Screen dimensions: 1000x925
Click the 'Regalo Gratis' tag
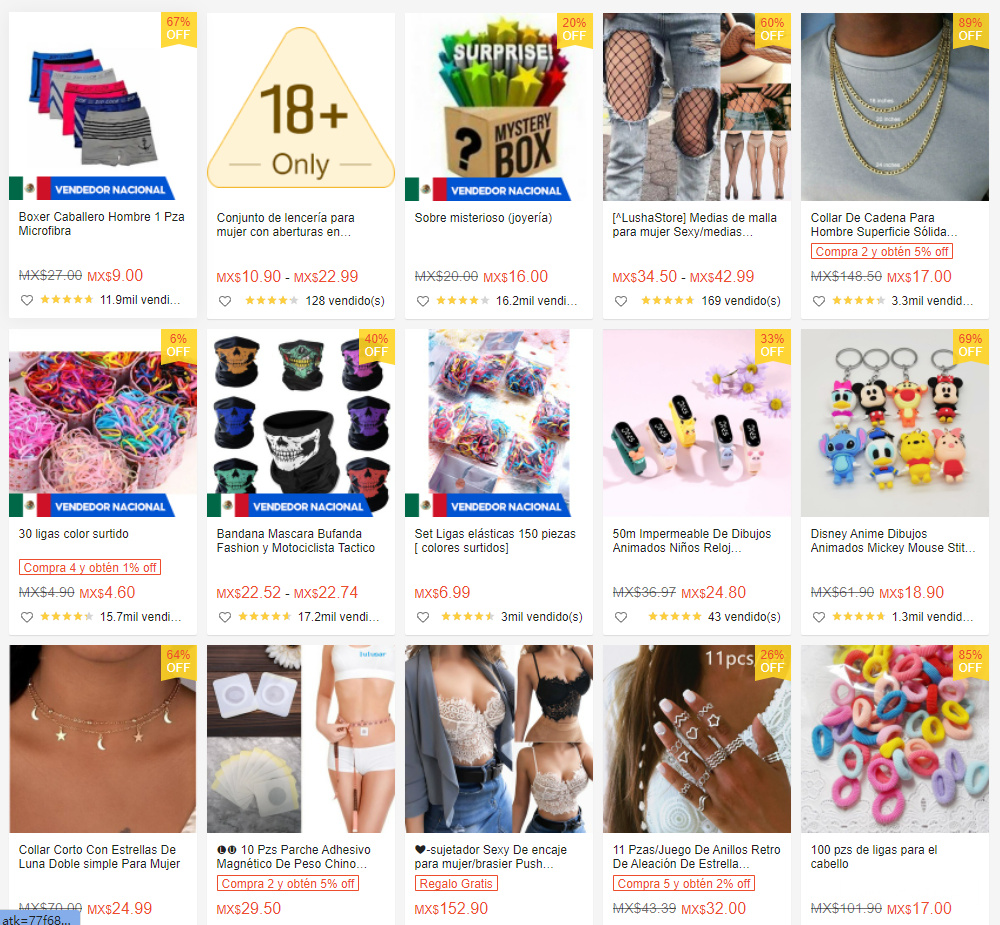pos(456,884)
